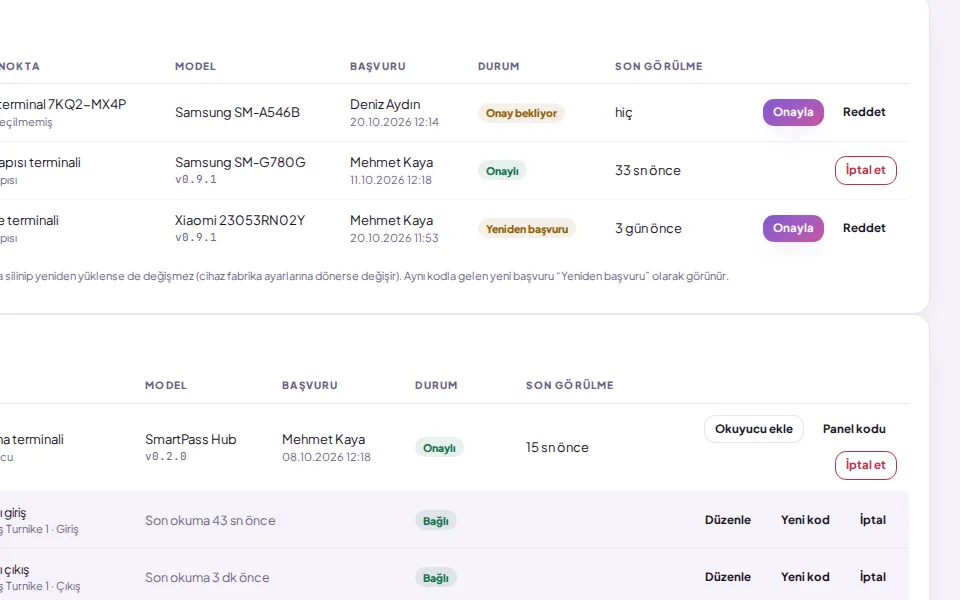Click last-seen value 'hiç'
This screenshot has height=600, width=960.
pos(623,113)
